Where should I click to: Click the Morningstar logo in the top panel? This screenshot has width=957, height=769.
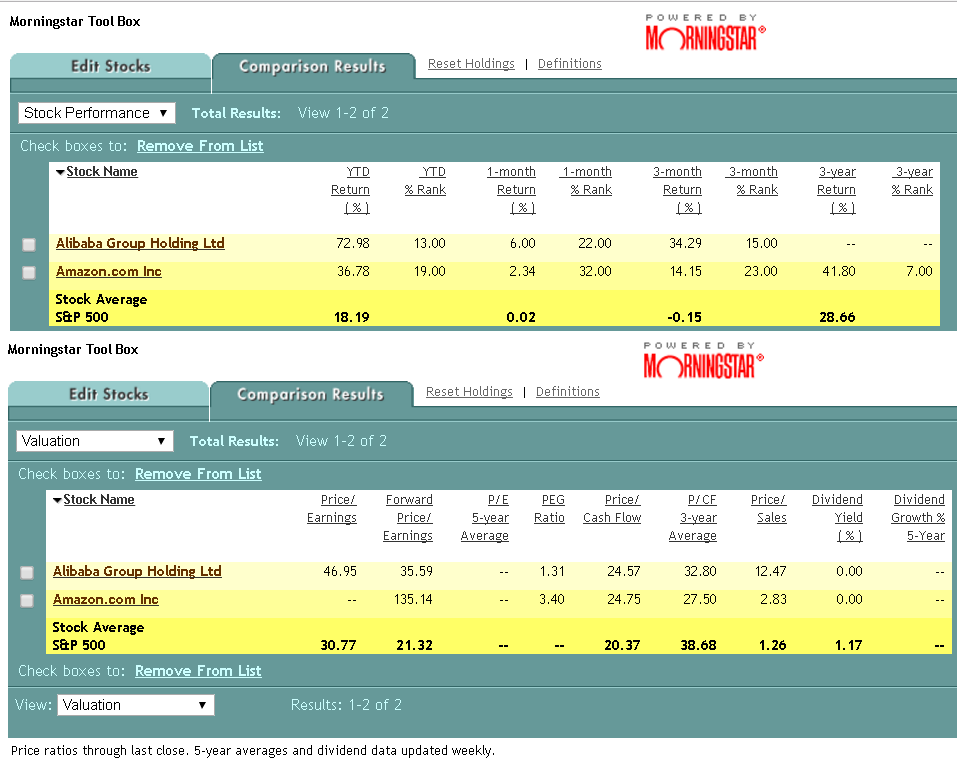click(x=705, y=32)
